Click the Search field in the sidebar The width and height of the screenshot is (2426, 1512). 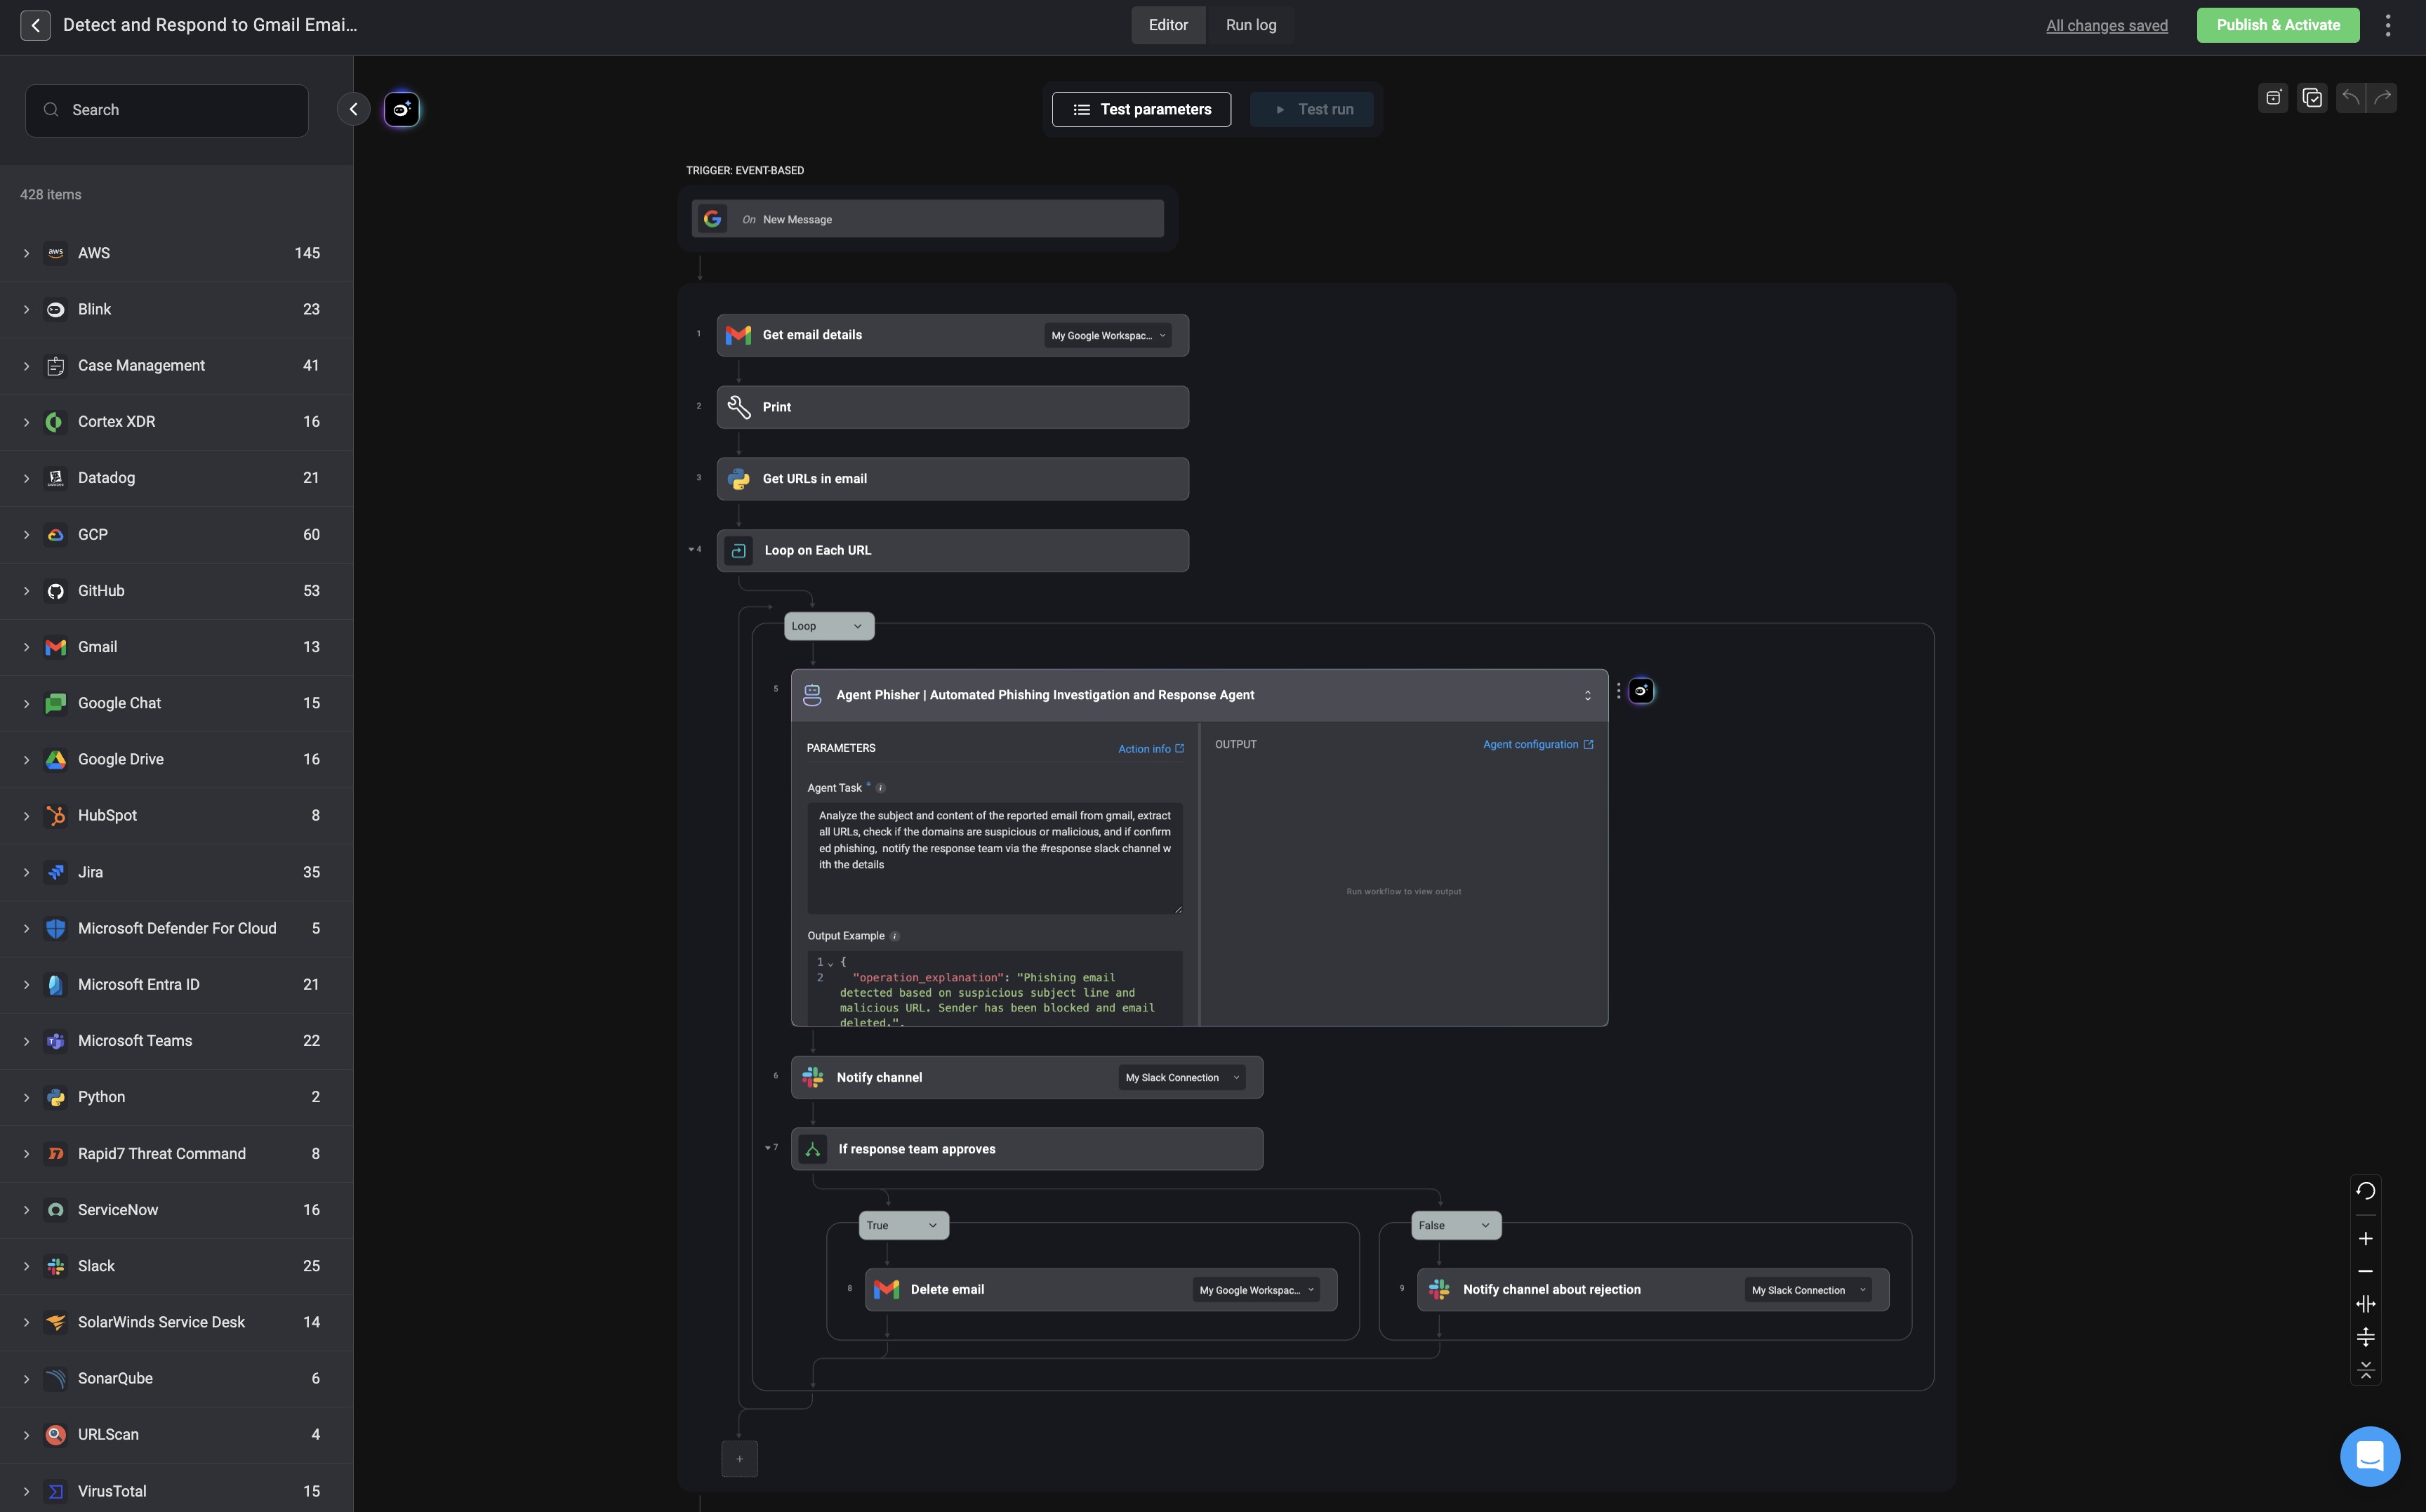[x=167, y=110]
